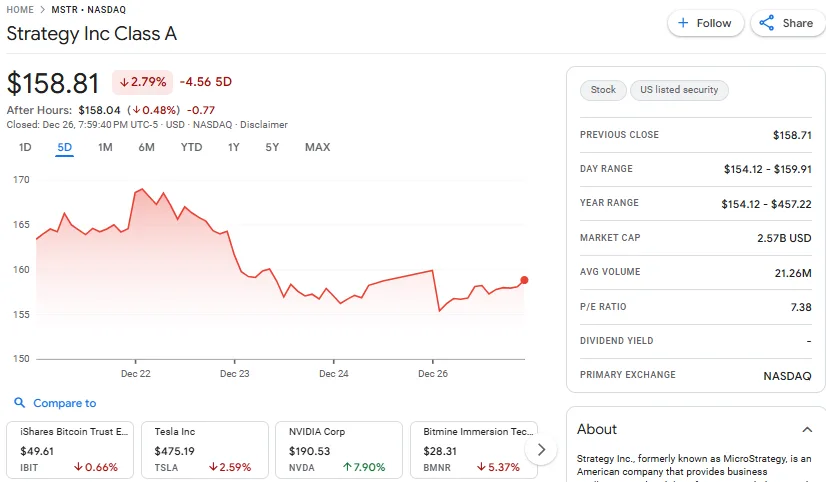Click the MARKET CAP value 2.57B USD
826x482 pixels.
(784, 238)
